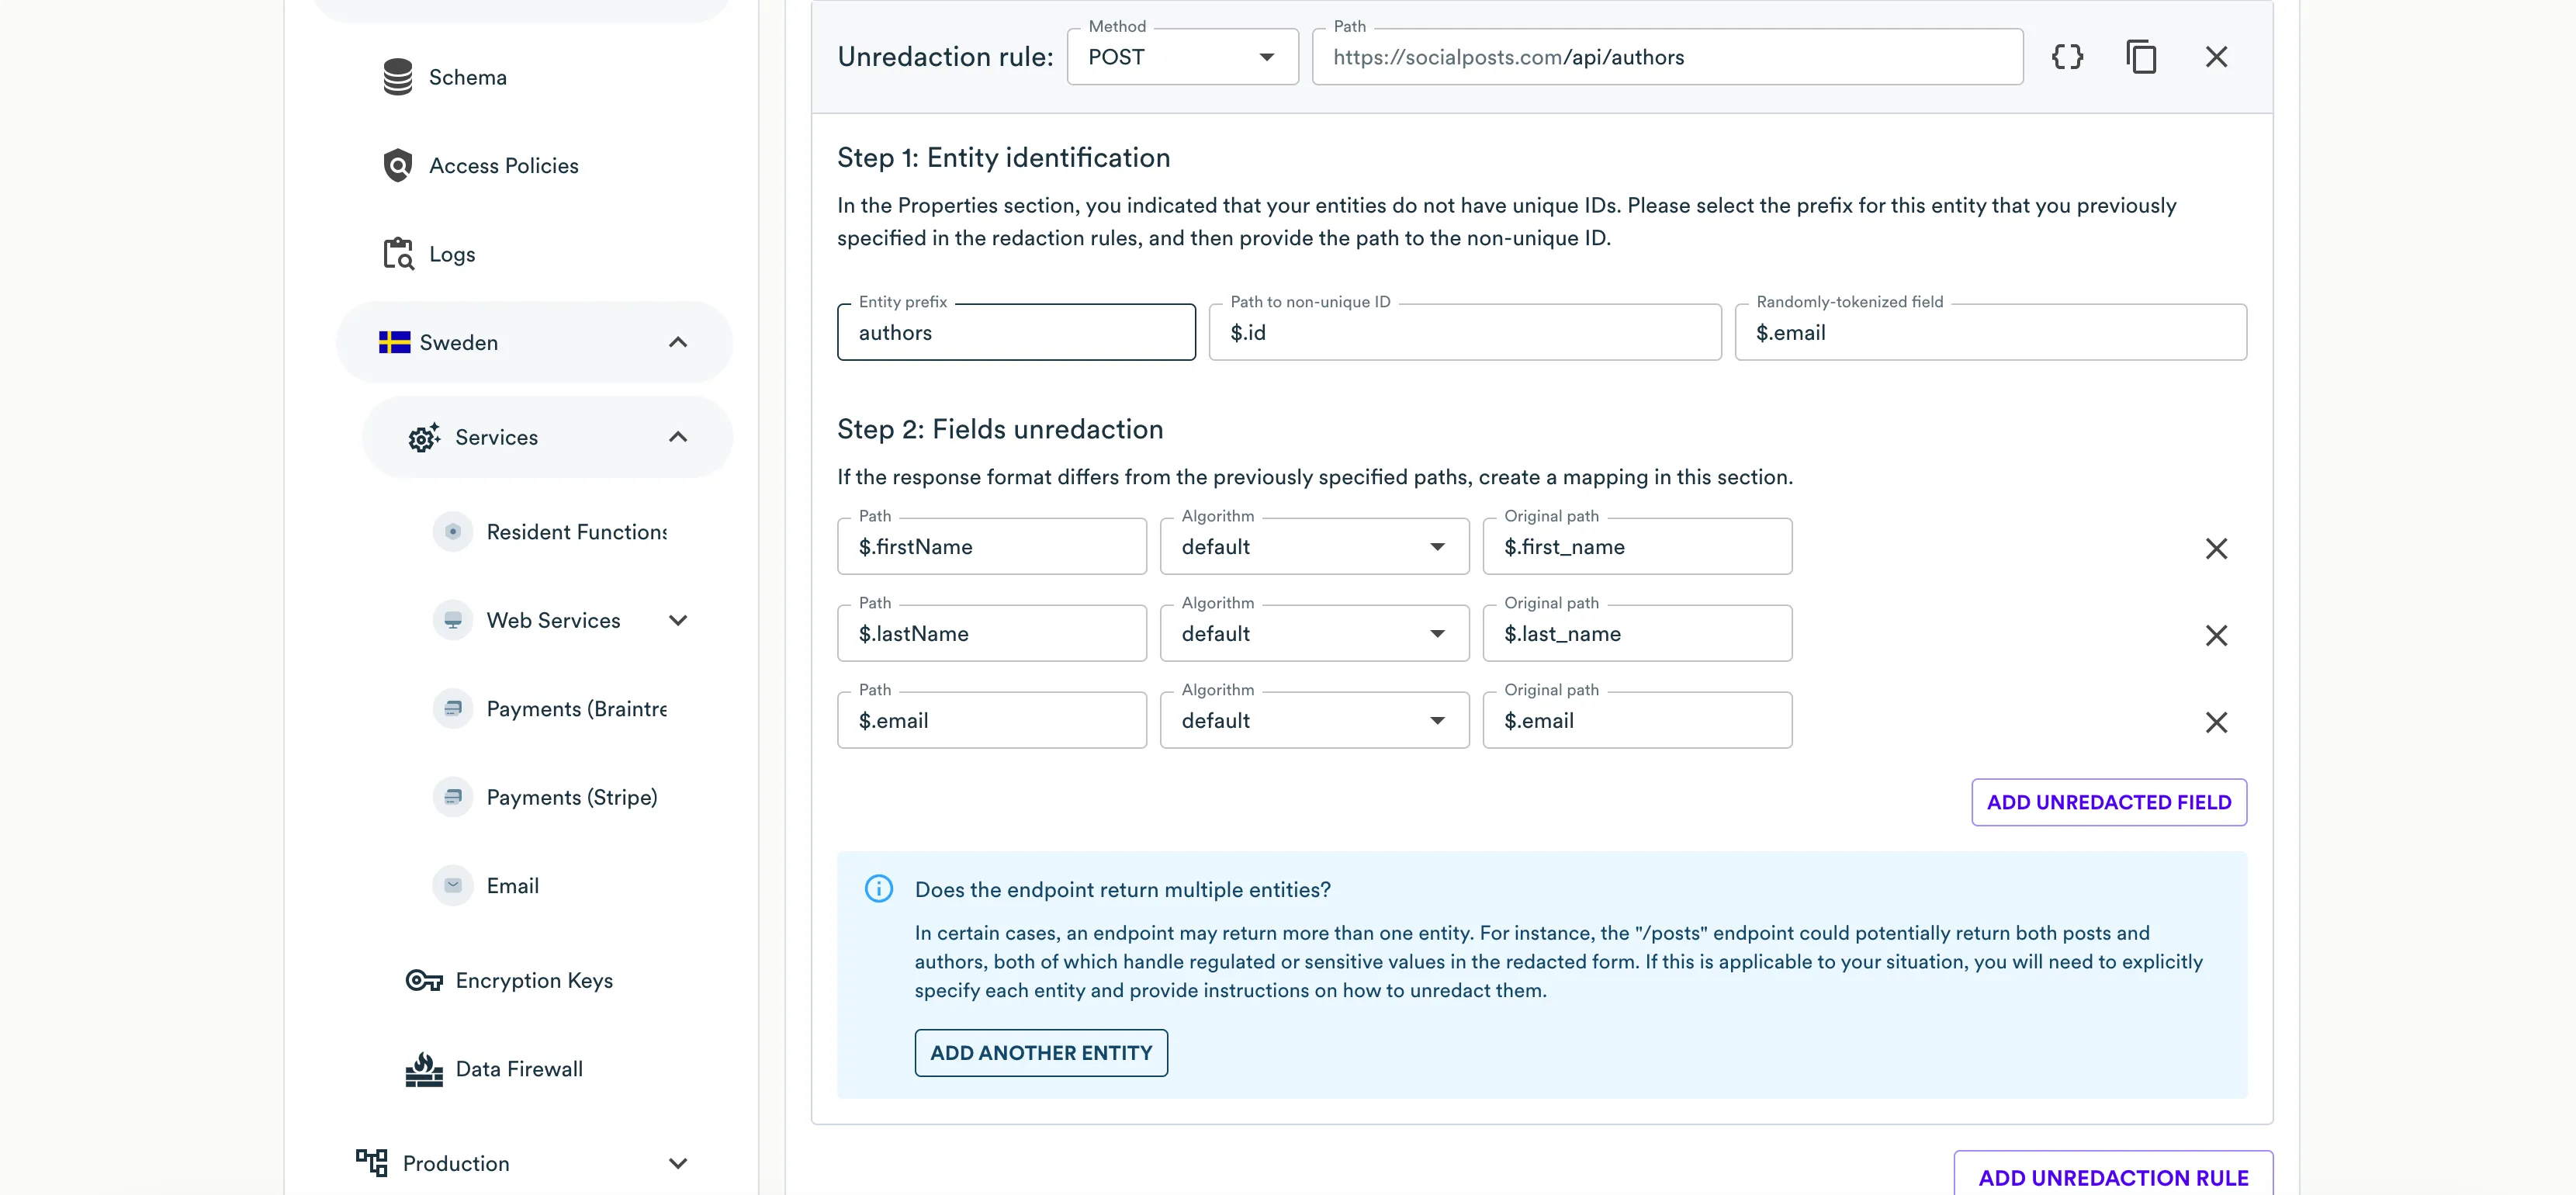This screenshot has width=2576, height=1195.
Task: Delete the $.lastName field row
Action: 2216,635
